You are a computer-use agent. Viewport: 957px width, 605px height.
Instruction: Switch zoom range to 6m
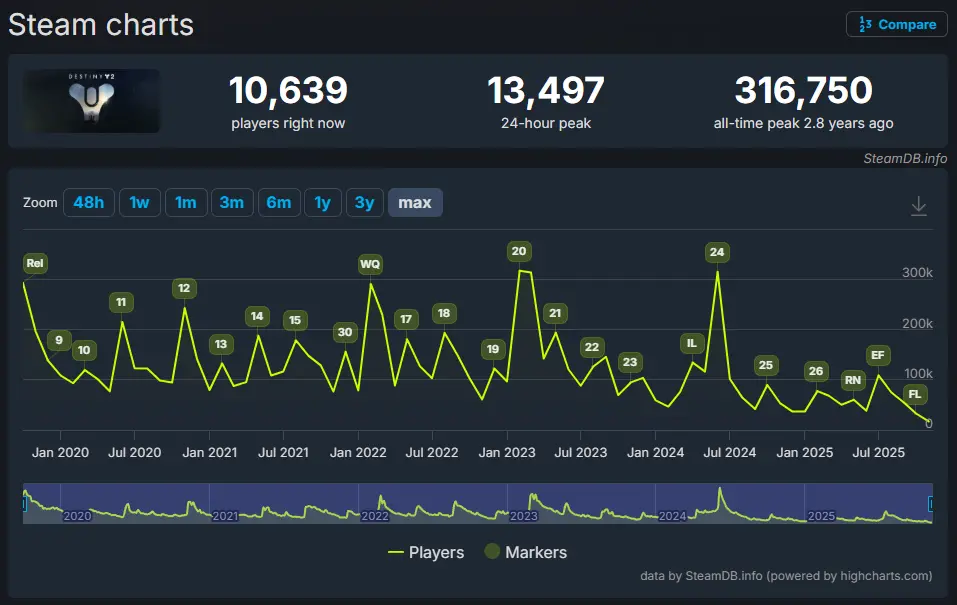pyautogui.click(x=279, y=203)
